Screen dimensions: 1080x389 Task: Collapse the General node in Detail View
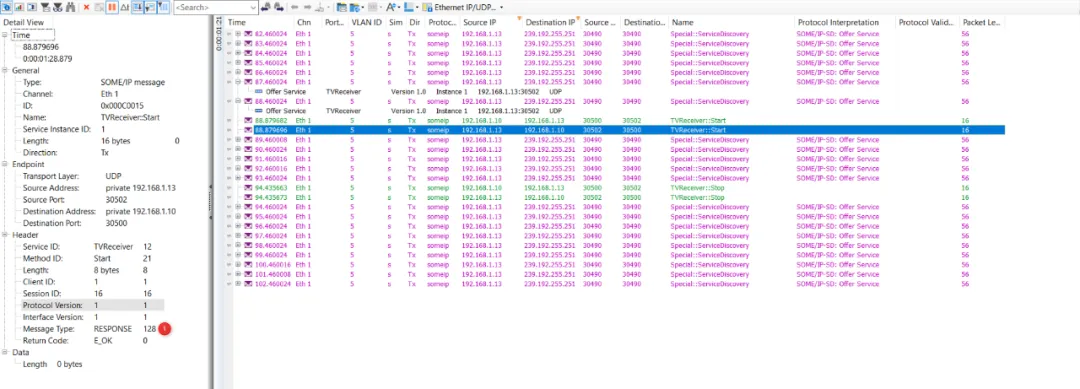[6, 70]
